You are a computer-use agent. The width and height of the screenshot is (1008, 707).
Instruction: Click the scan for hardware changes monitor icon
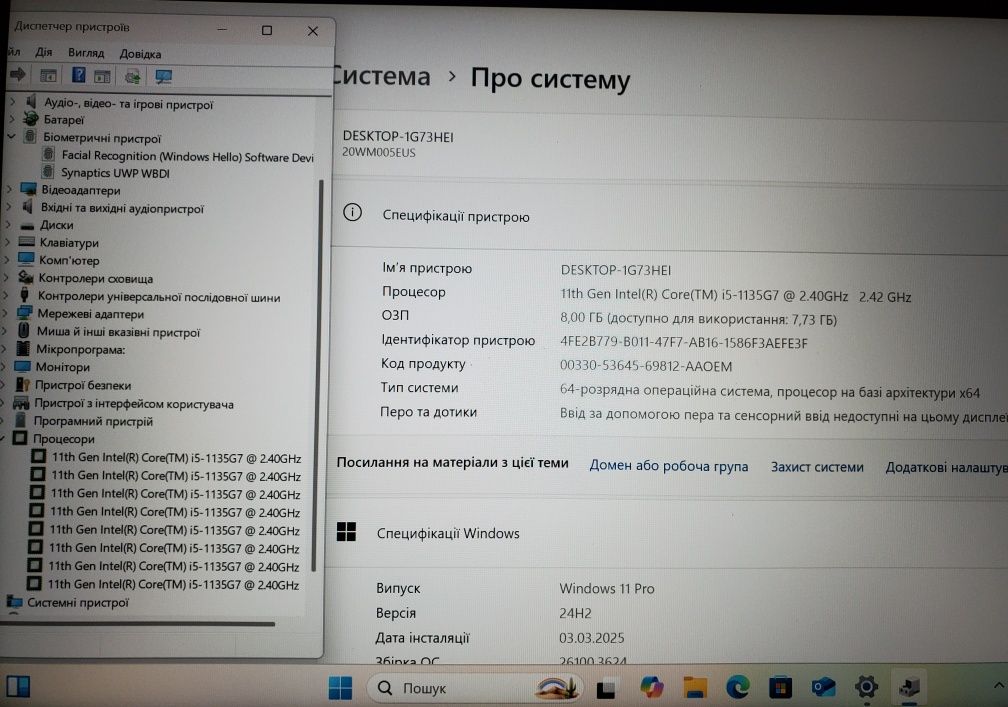tap(164, 77)
